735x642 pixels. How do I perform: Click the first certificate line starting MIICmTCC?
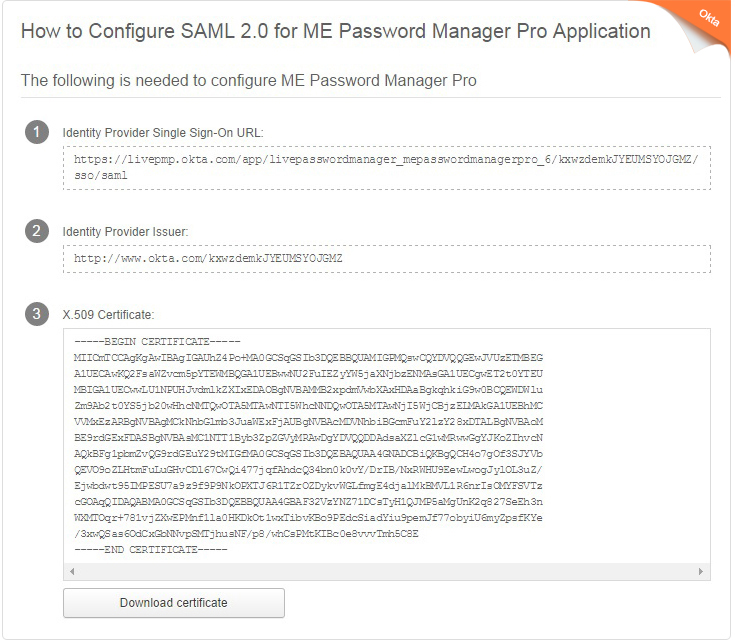pos(308,358)
